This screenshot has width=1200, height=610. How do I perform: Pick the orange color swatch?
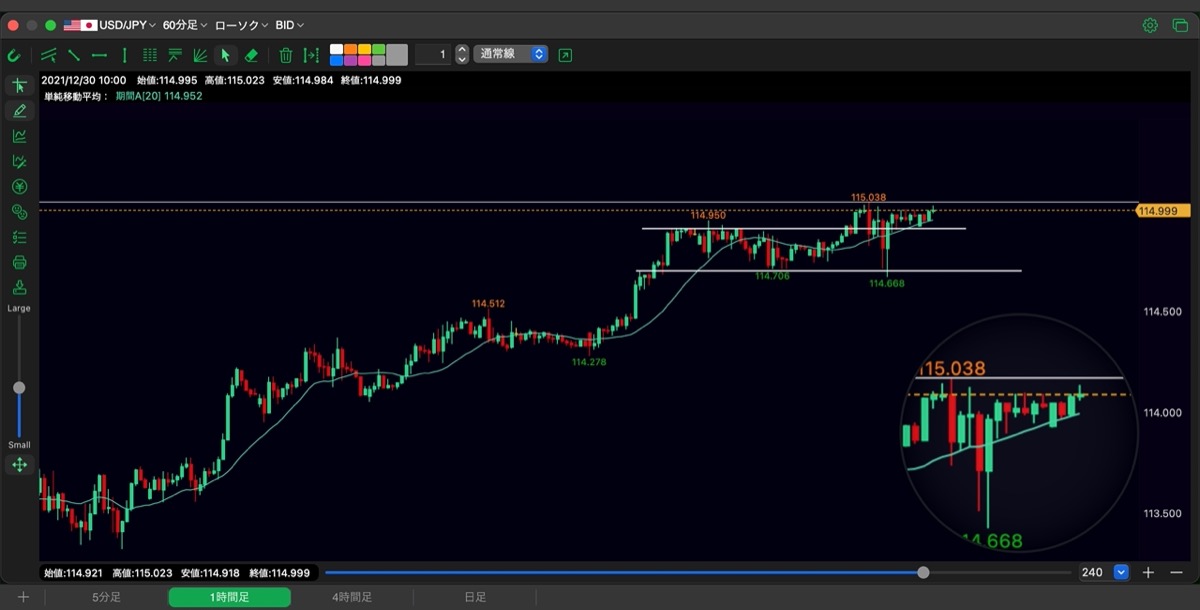click(x=351, y=49)
